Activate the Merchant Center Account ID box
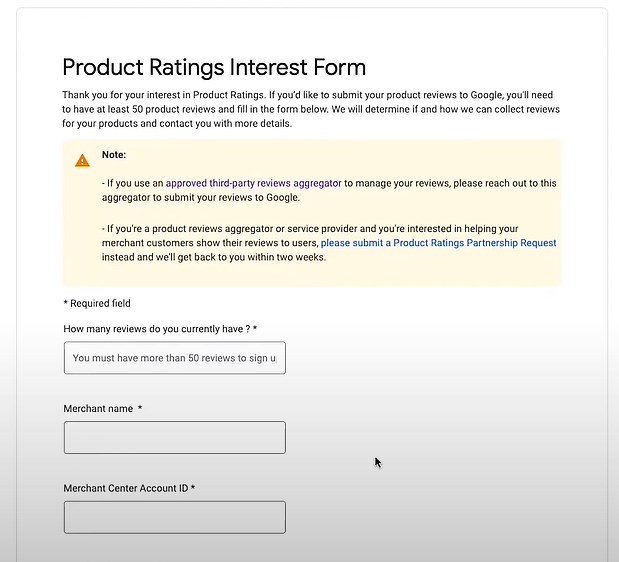Viewport: 619px width, 562px height. (175, 517)
